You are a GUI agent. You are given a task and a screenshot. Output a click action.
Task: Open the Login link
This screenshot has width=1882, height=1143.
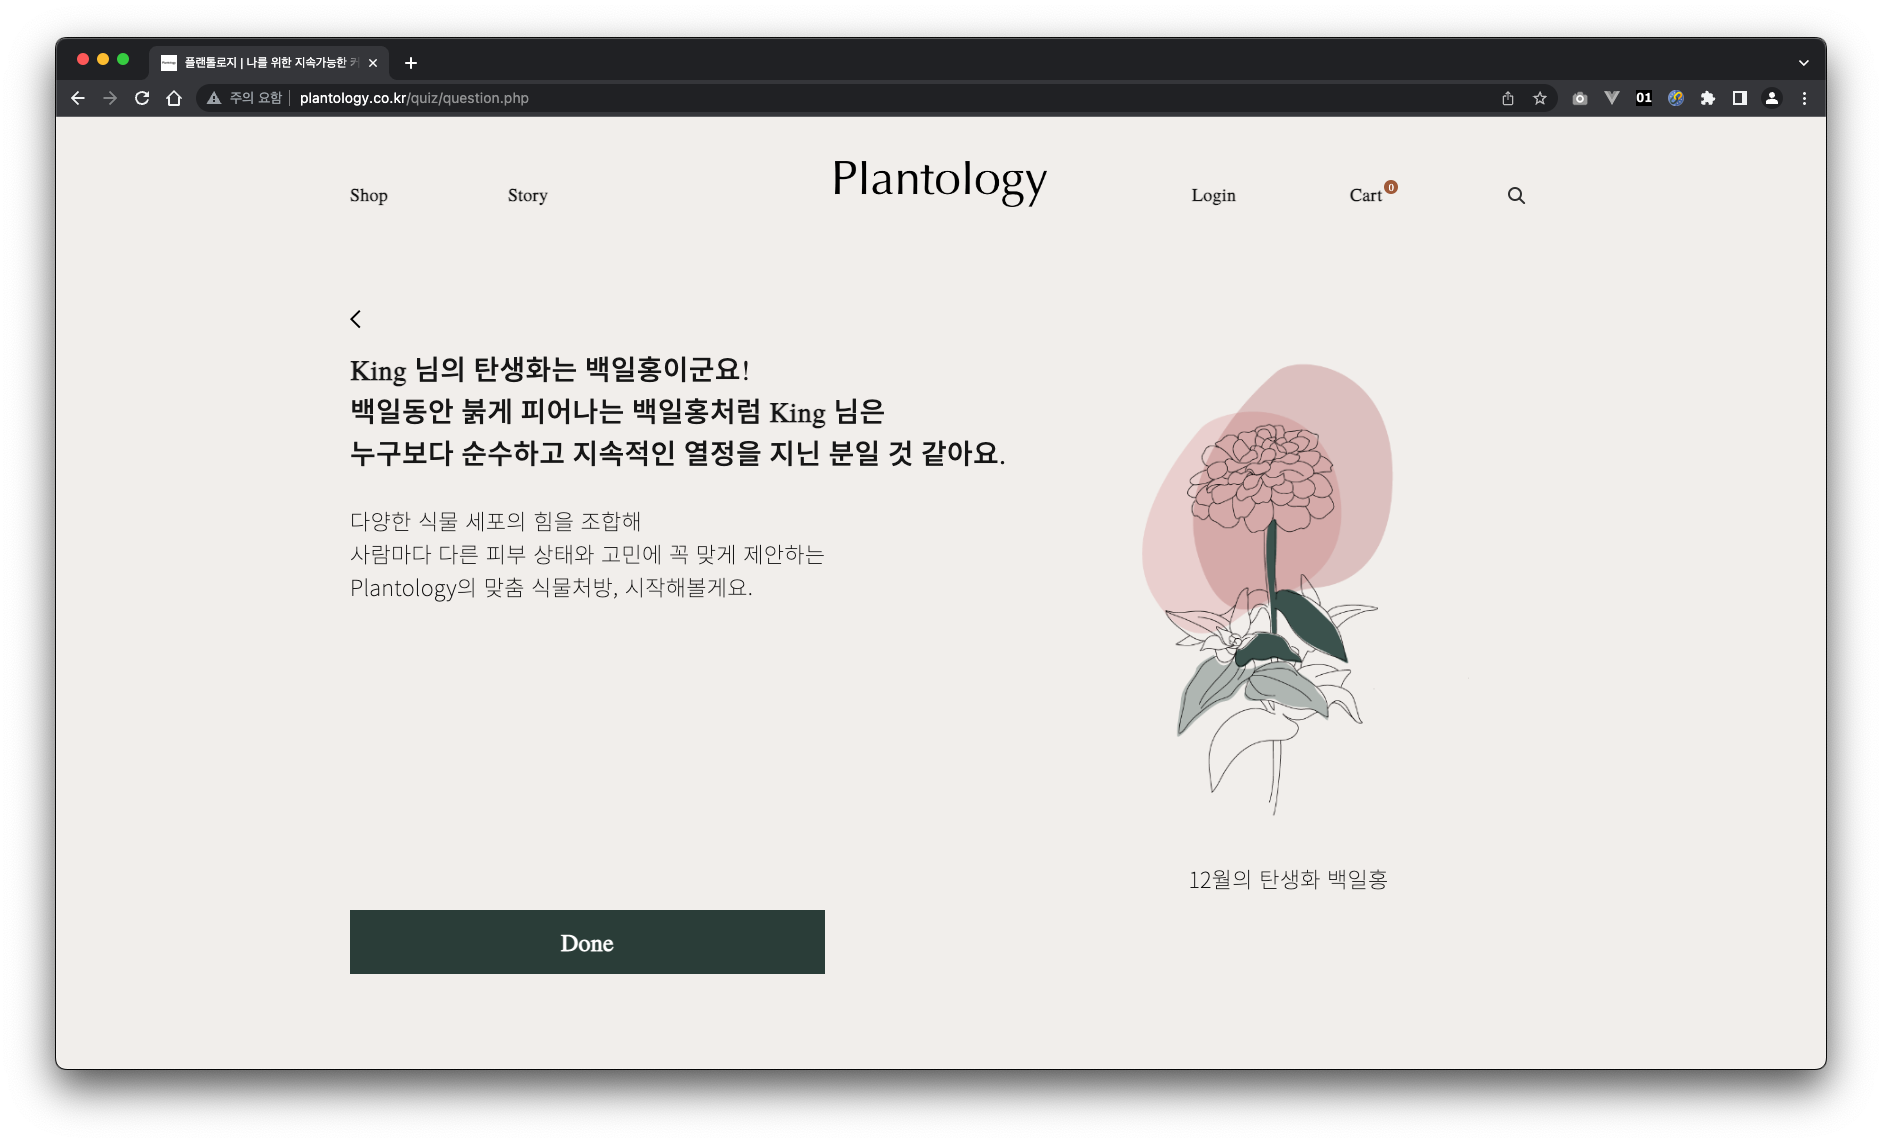tap(1214, 195)
